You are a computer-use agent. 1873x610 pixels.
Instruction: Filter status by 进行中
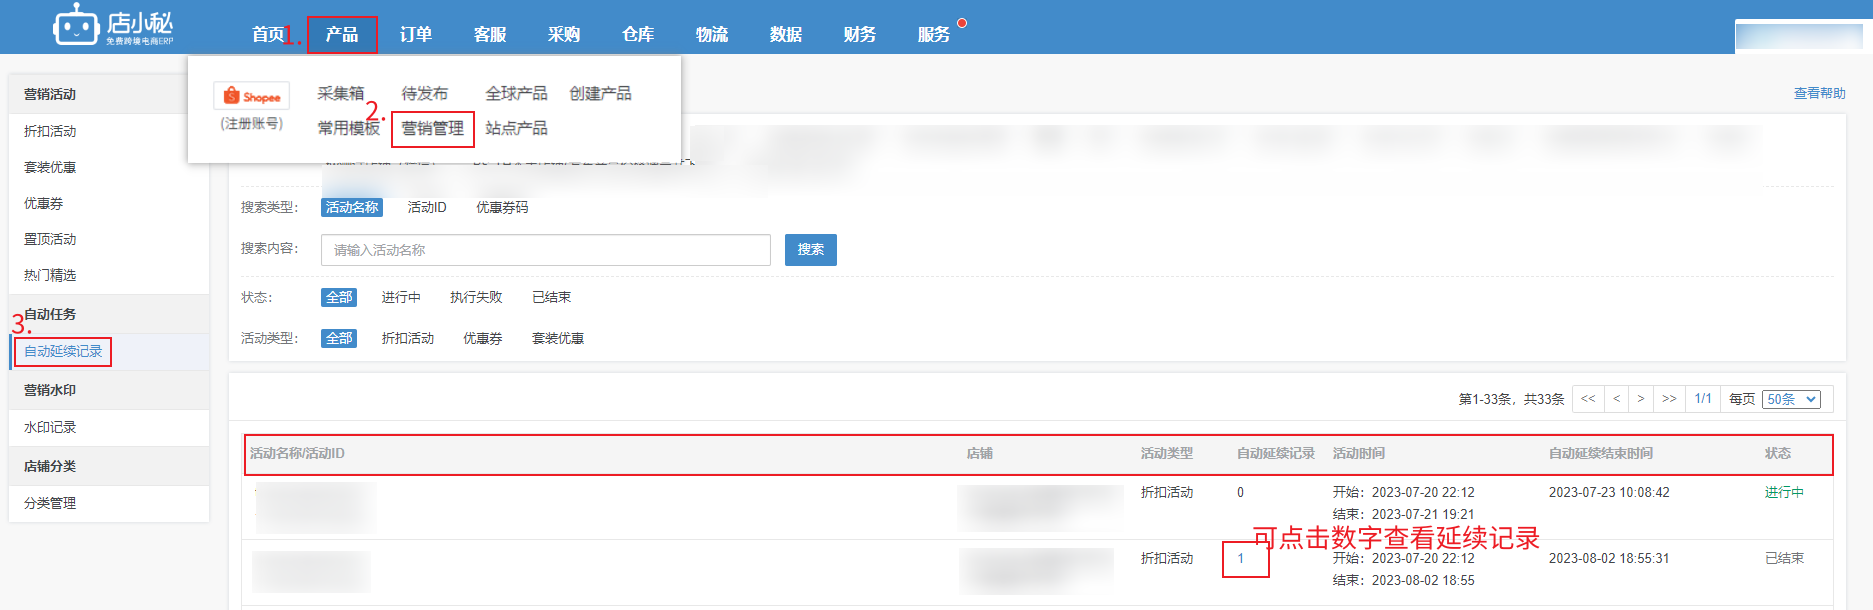tap(401, 297)
